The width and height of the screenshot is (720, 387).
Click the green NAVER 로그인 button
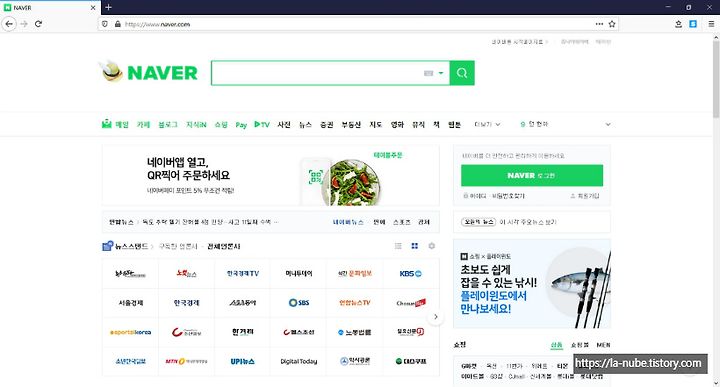[532, 175]
